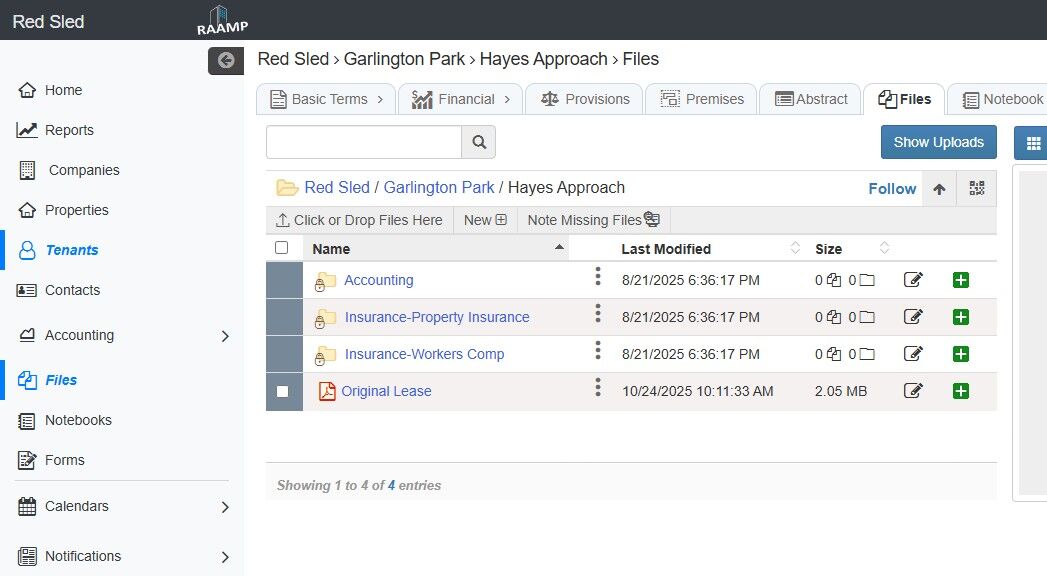
Task: Switch to grid view icon
Action: coord(1030,142)
